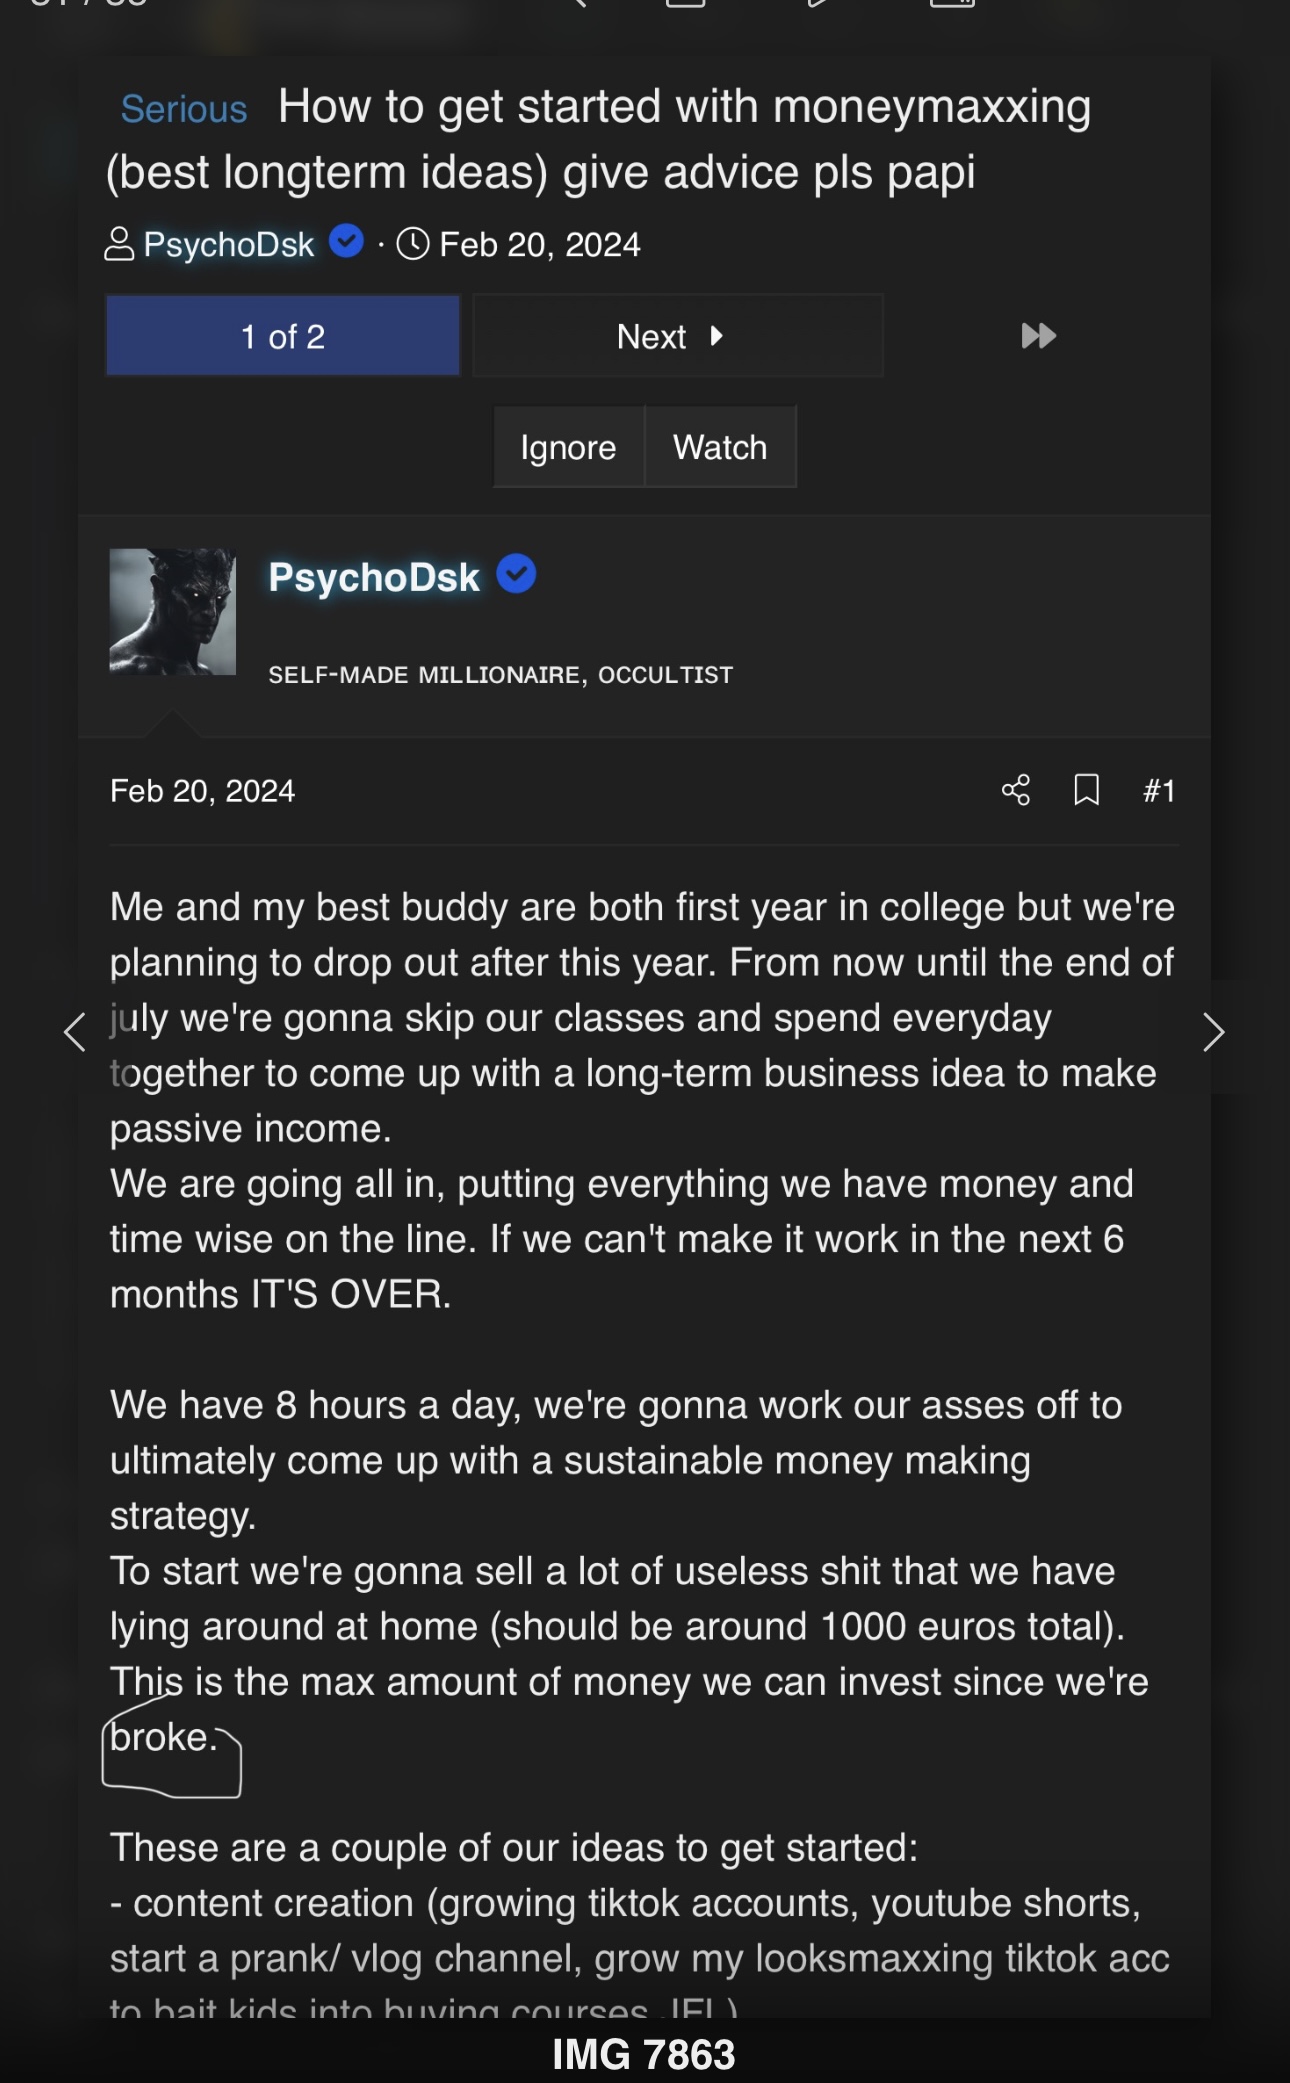Image resolution: width=1290 pixels, height=2083 pixels.
Task: Click the clock icon beside the thread date
Action: (x=413, y=244)
